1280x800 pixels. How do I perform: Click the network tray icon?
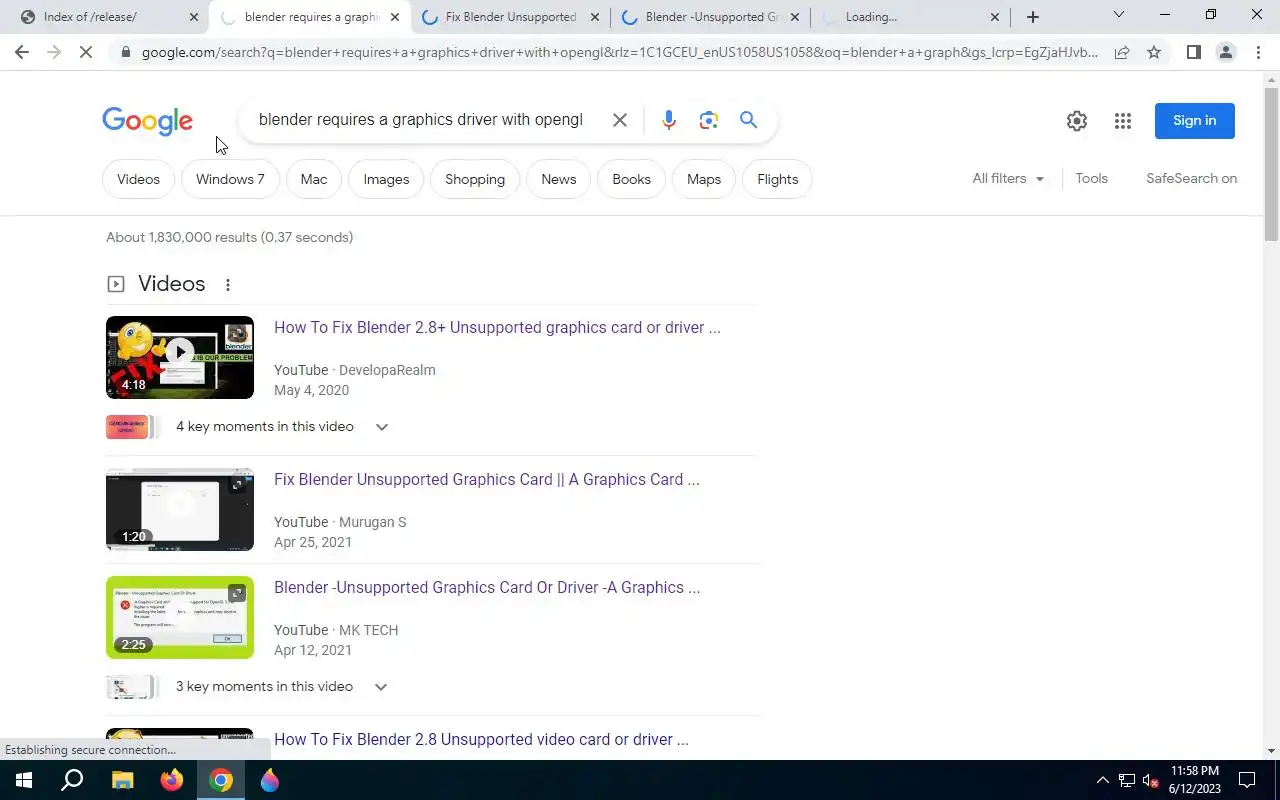coord(1127,780)
